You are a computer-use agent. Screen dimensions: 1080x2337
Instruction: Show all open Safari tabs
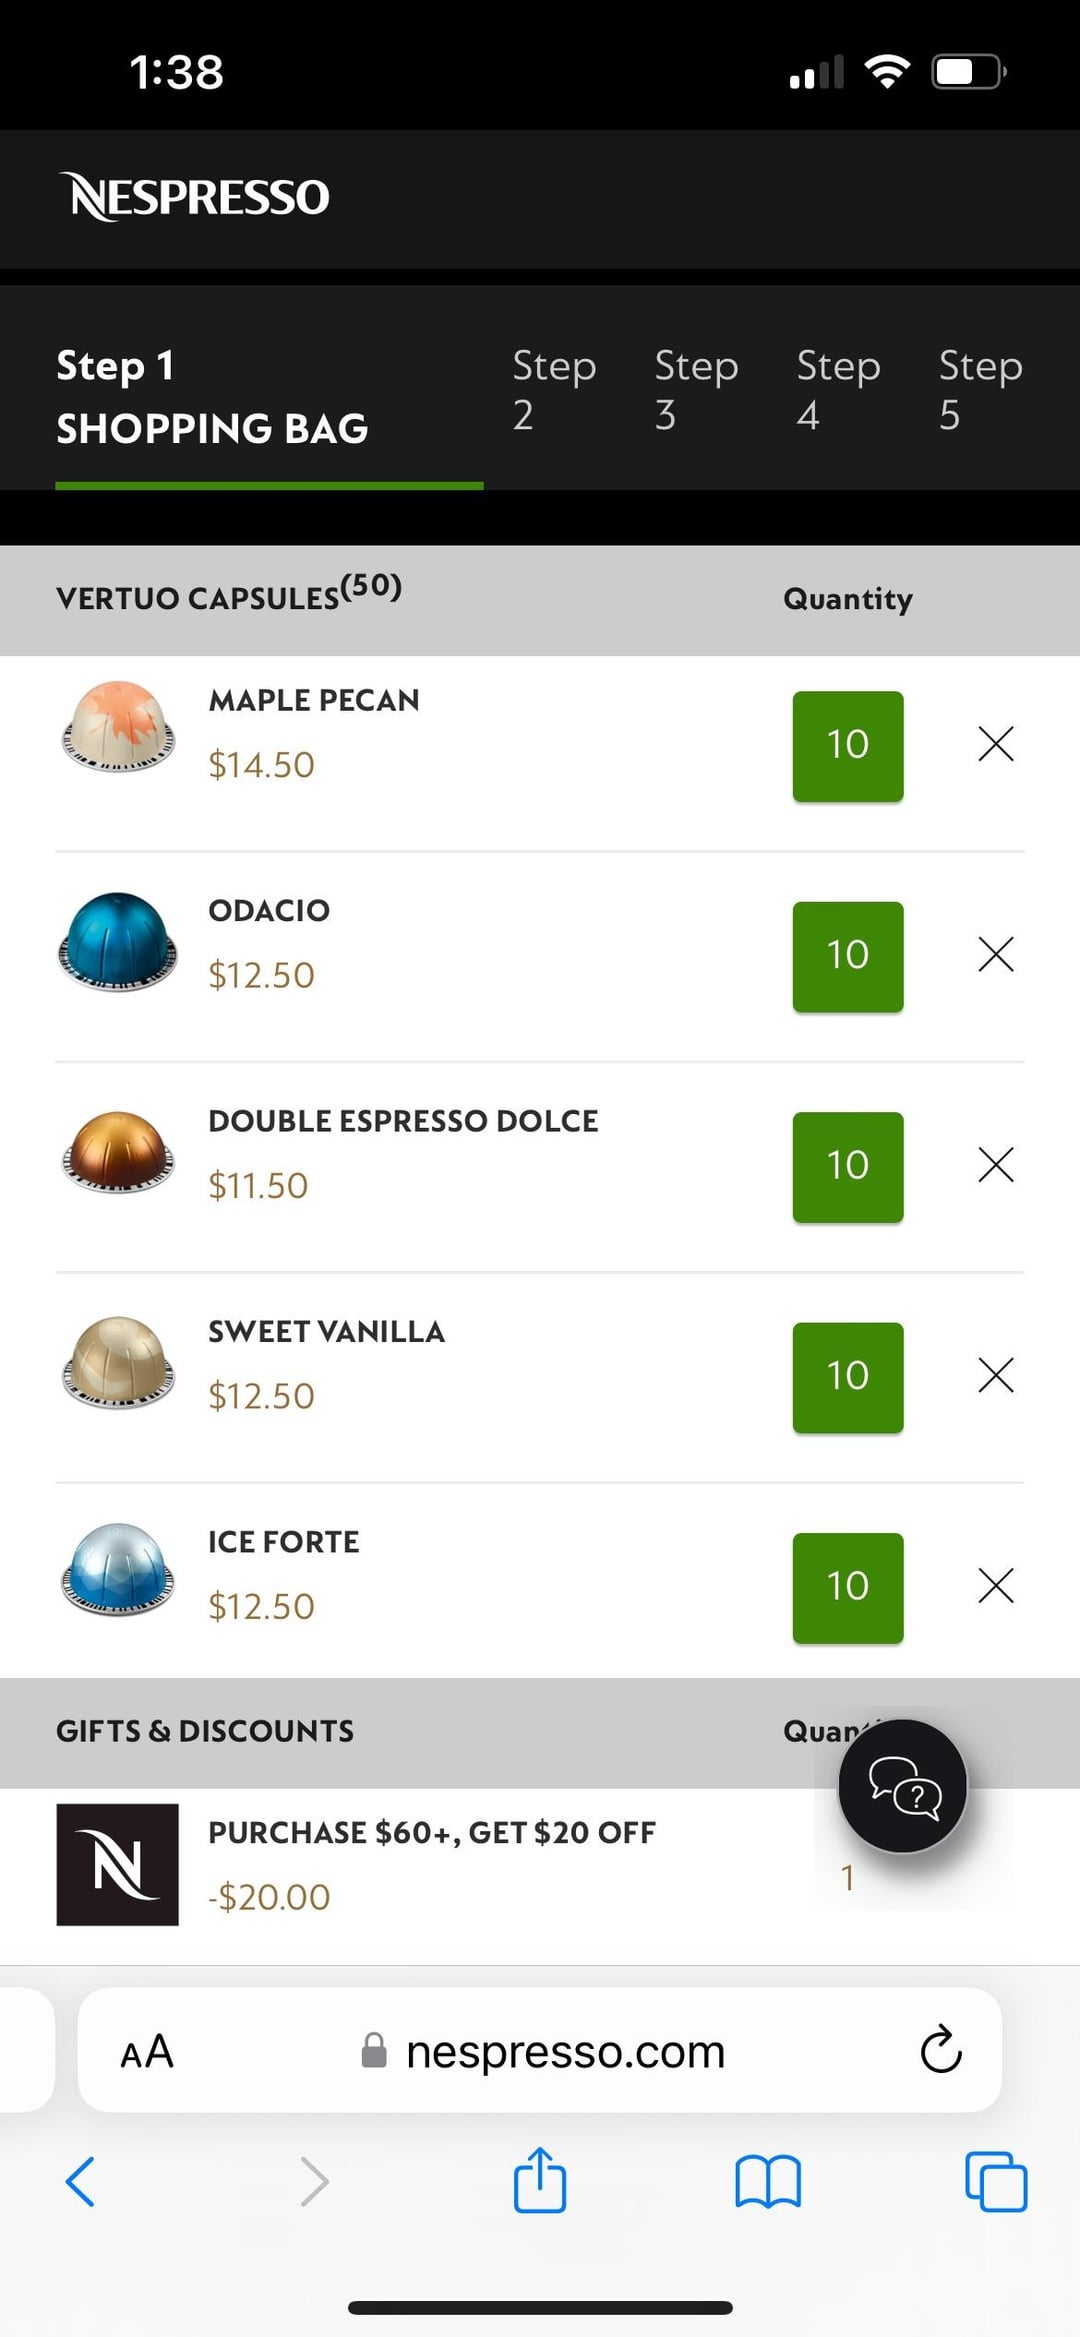point(995,2181)
